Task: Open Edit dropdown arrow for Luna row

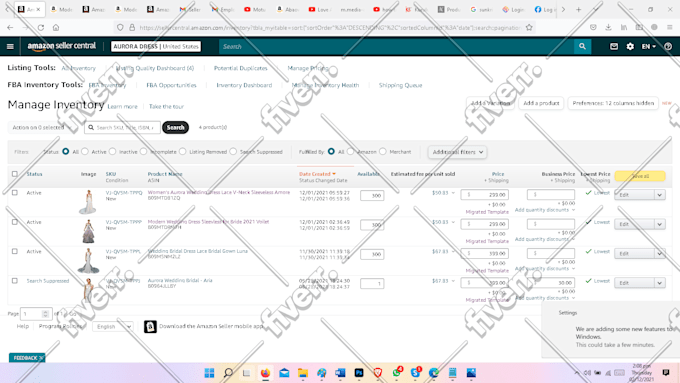Action: coord(660,253)
